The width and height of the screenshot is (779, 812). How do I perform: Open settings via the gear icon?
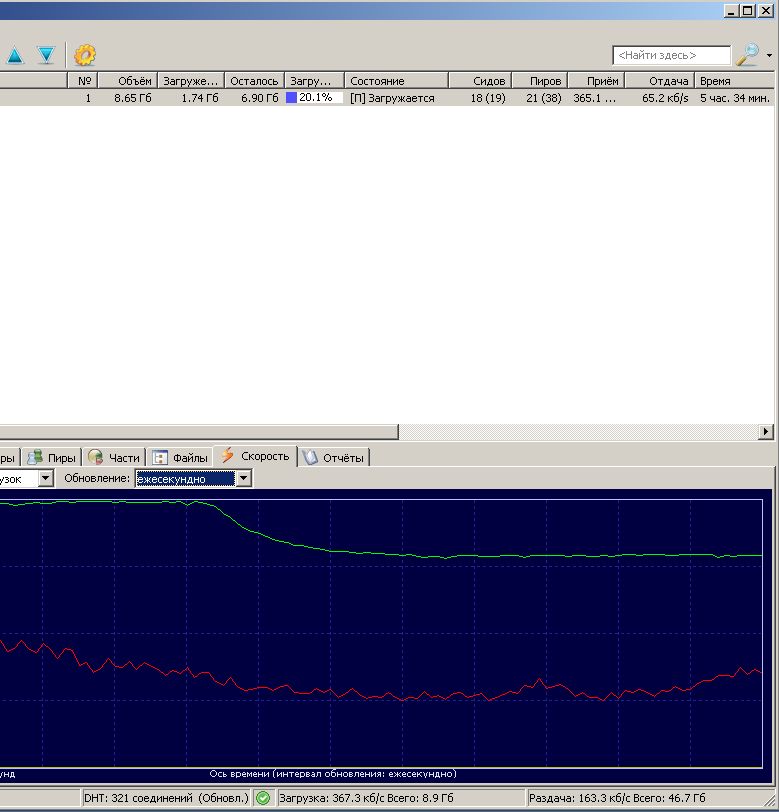[85, 55]
